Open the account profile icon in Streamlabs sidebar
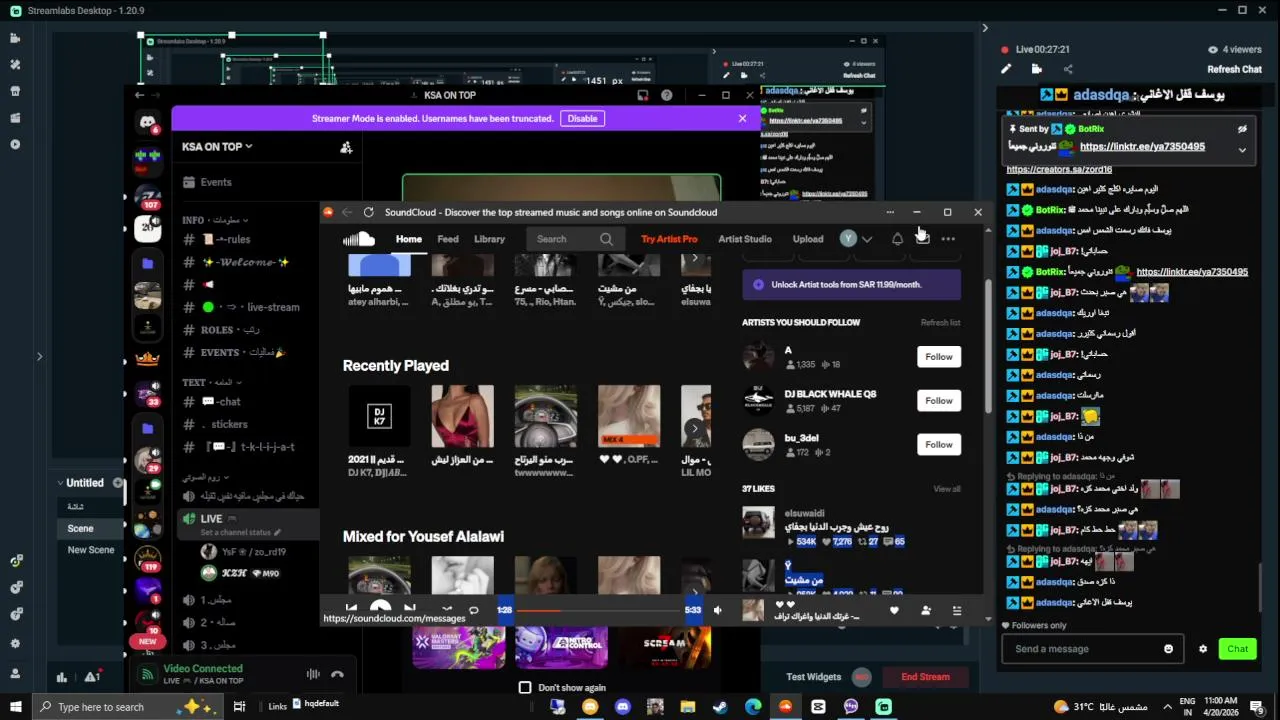 [15, 673]
